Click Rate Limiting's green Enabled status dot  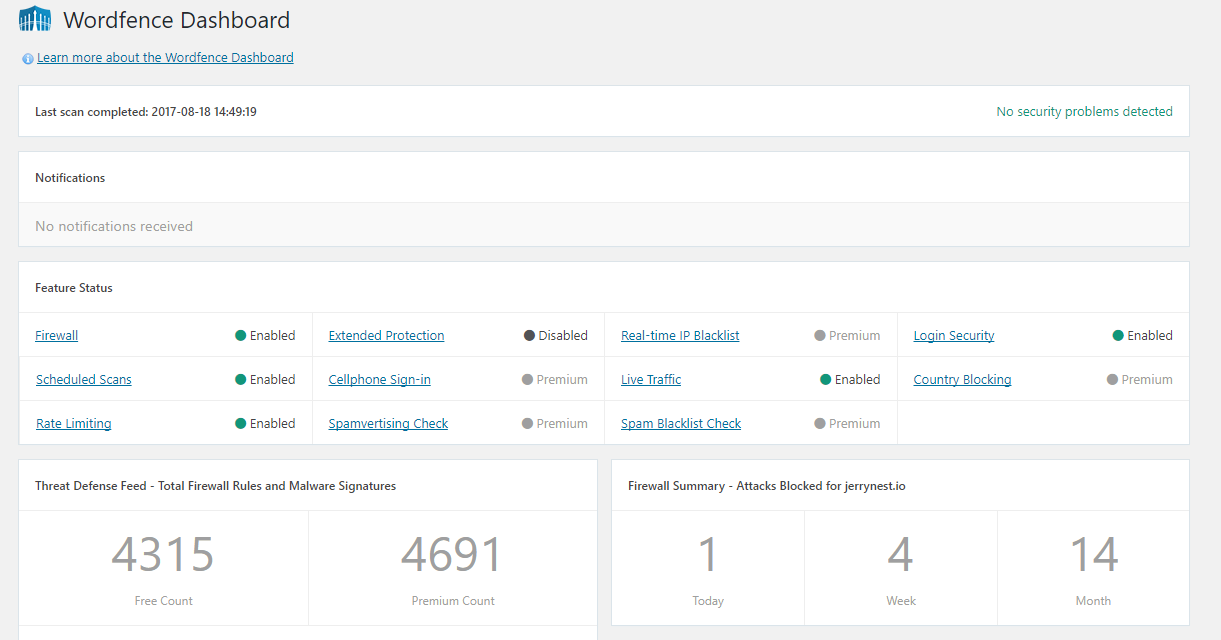(241, 424)
